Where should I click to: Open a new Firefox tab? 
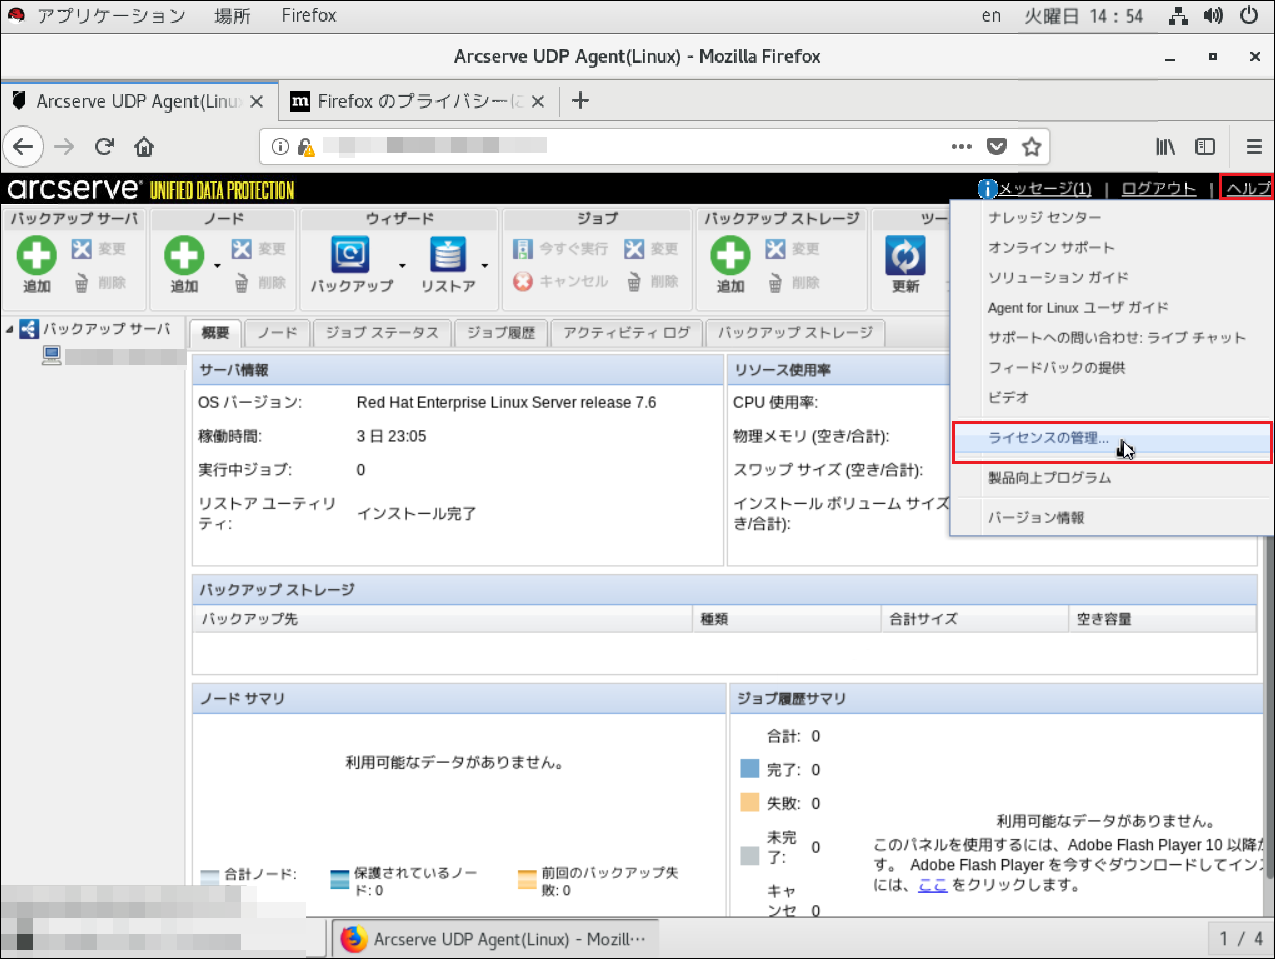[580, 101]
